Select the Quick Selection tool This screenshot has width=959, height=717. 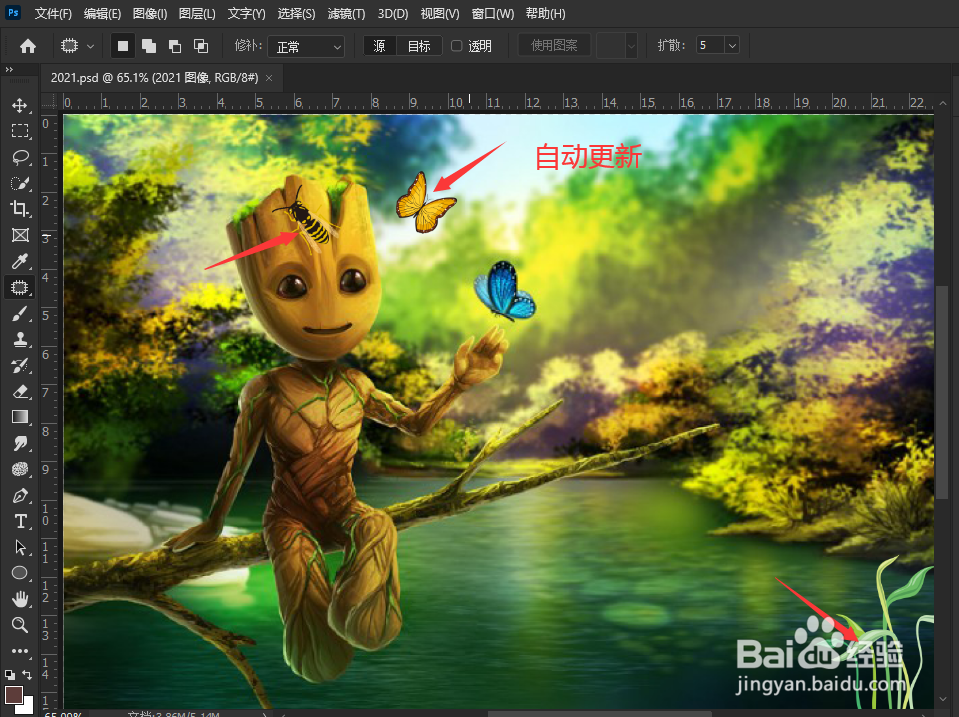[x=20, y=183]
